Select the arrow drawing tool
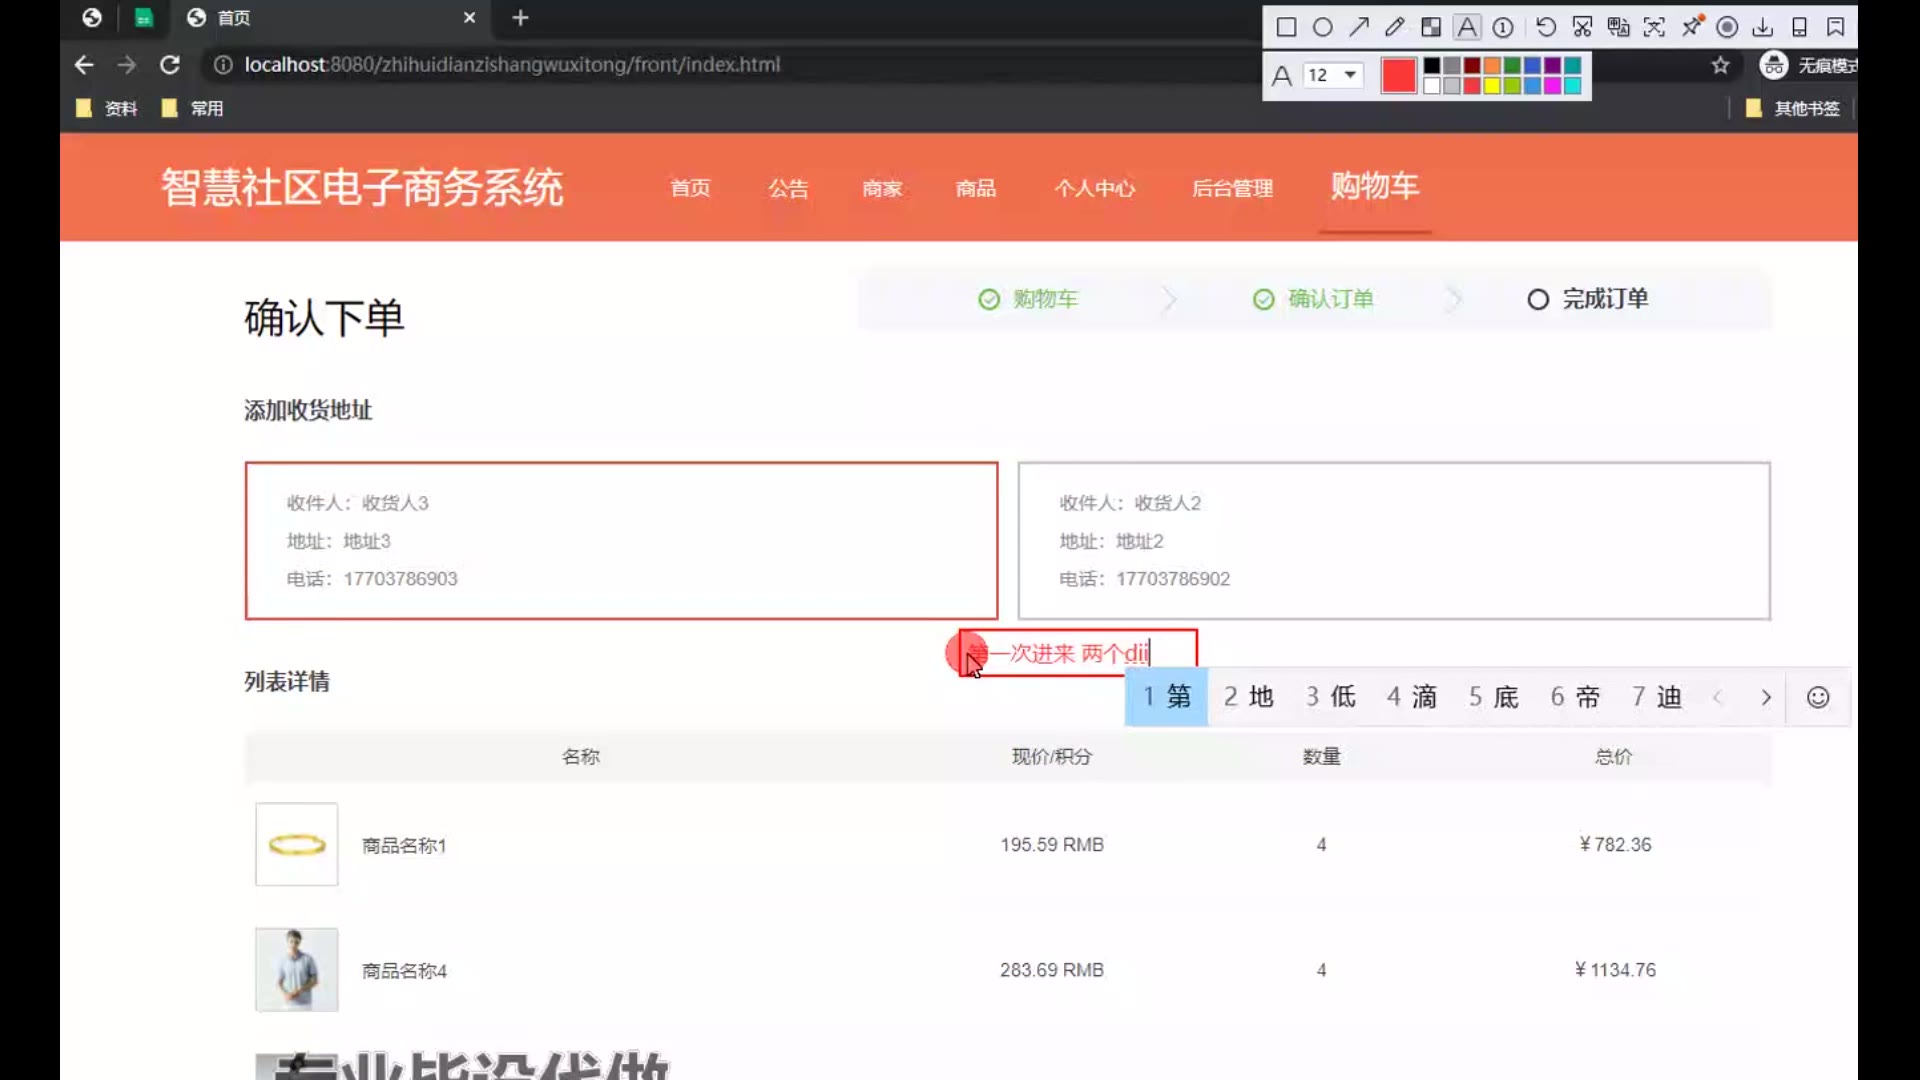Screen dimensions: 1920x1080 1358,27
